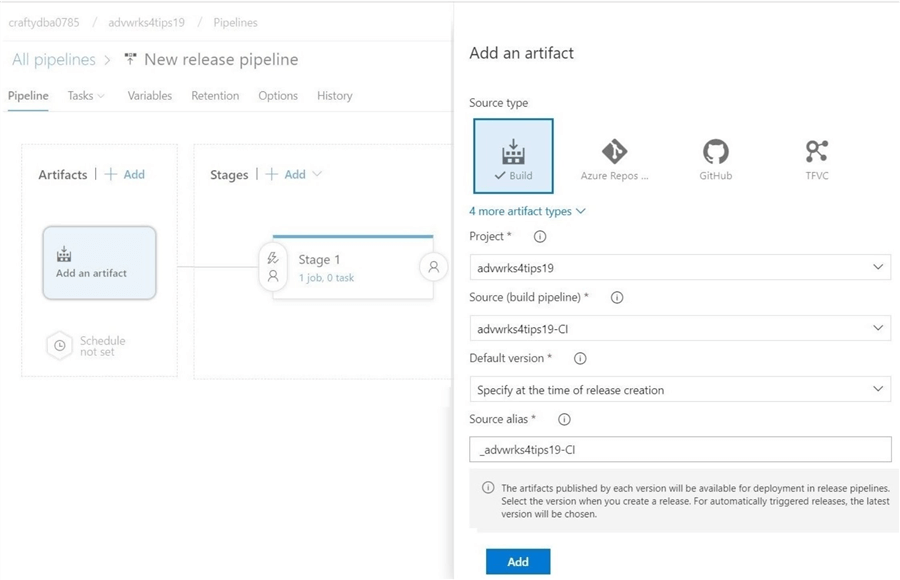Click the Source alias text field
The height and width of the screenshot is (580, 900).
pos(680,449)
